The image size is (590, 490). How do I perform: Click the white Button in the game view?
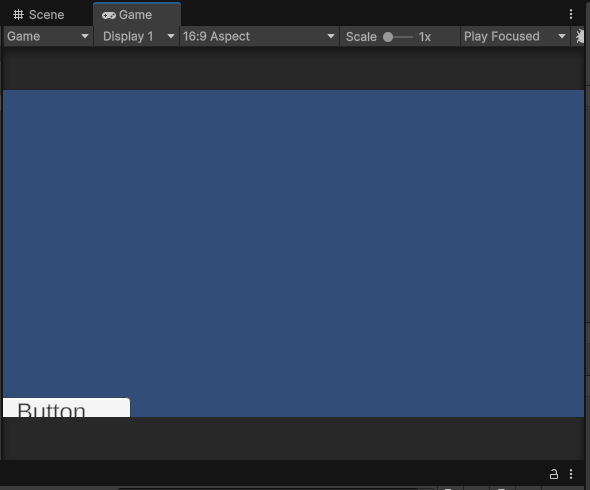[67, 407]
